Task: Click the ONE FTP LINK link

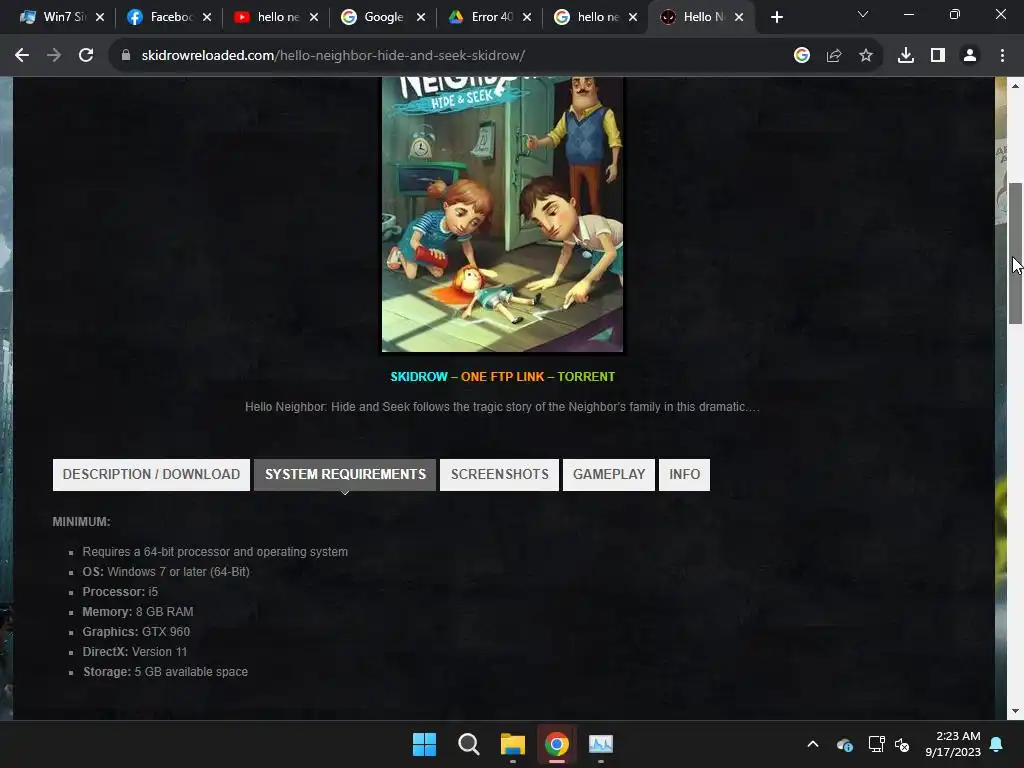Action: [x=502, y=377]
